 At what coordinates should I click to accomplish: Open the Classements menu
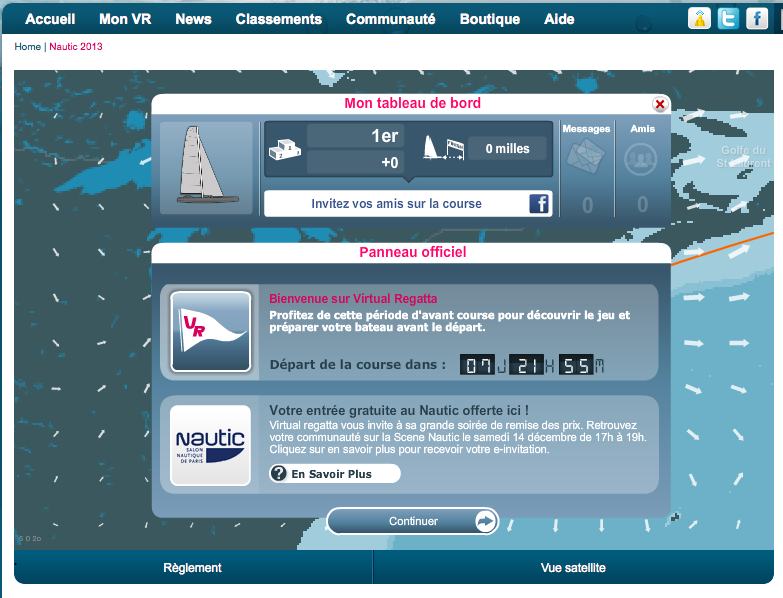click(279, 19)
